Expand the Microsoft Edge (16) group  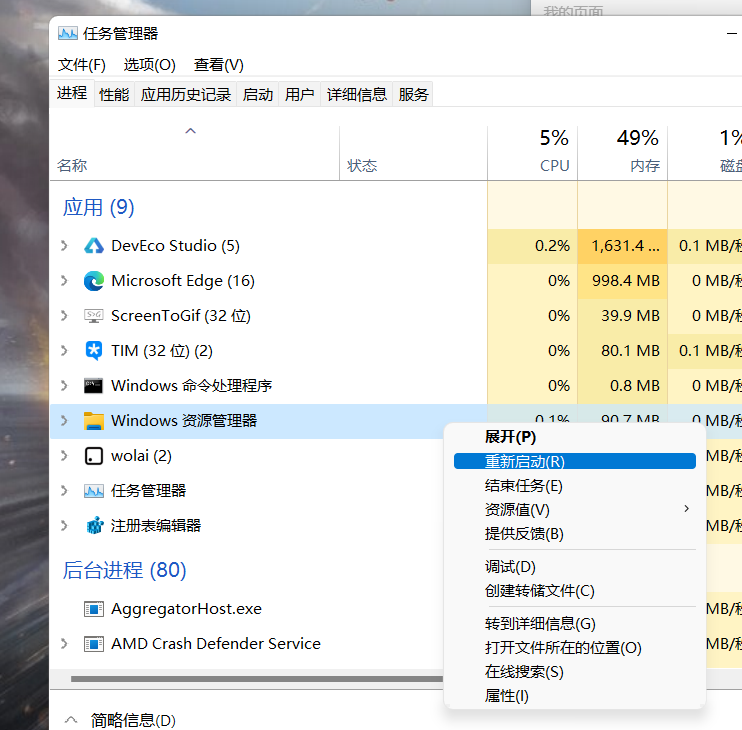[x=64, y=281]
